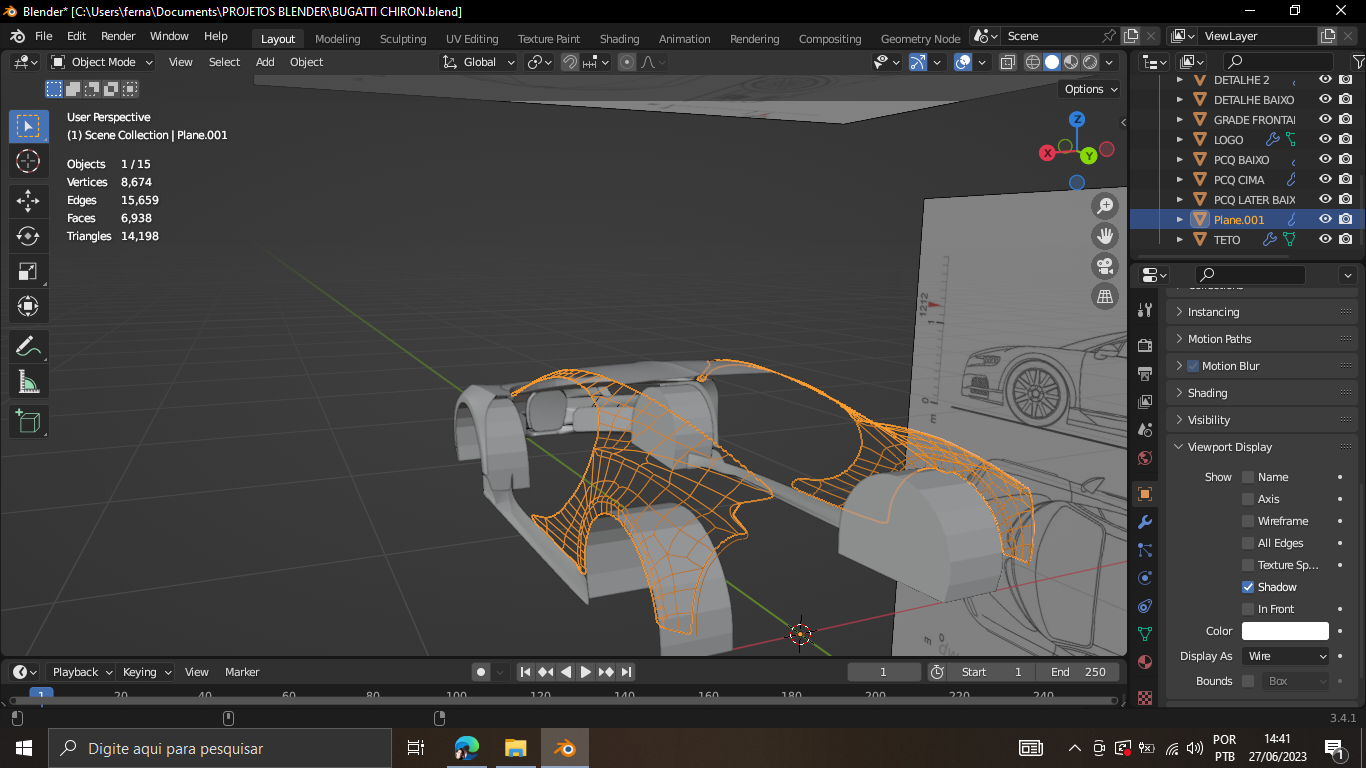Activate the Rotate tool
Image resolution: width=1366 pixels, height=768 pixels.
pyautogui.click(x=28, y=236)
